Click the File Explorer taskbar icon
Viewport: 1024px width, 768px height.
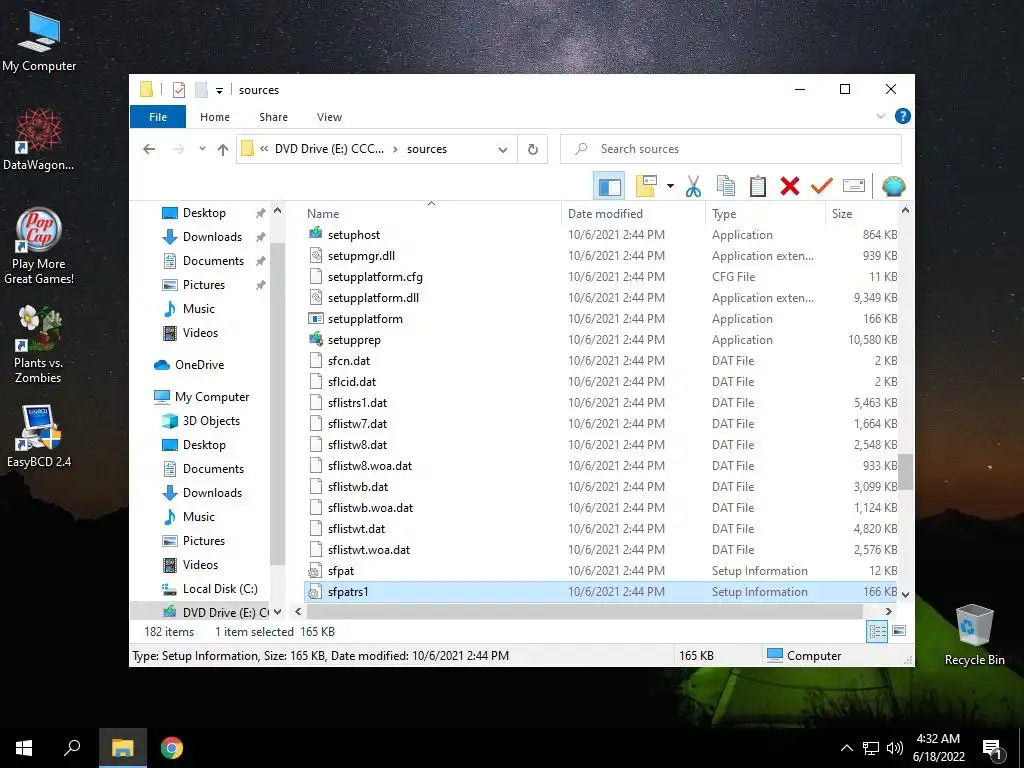tap(122, 748)
